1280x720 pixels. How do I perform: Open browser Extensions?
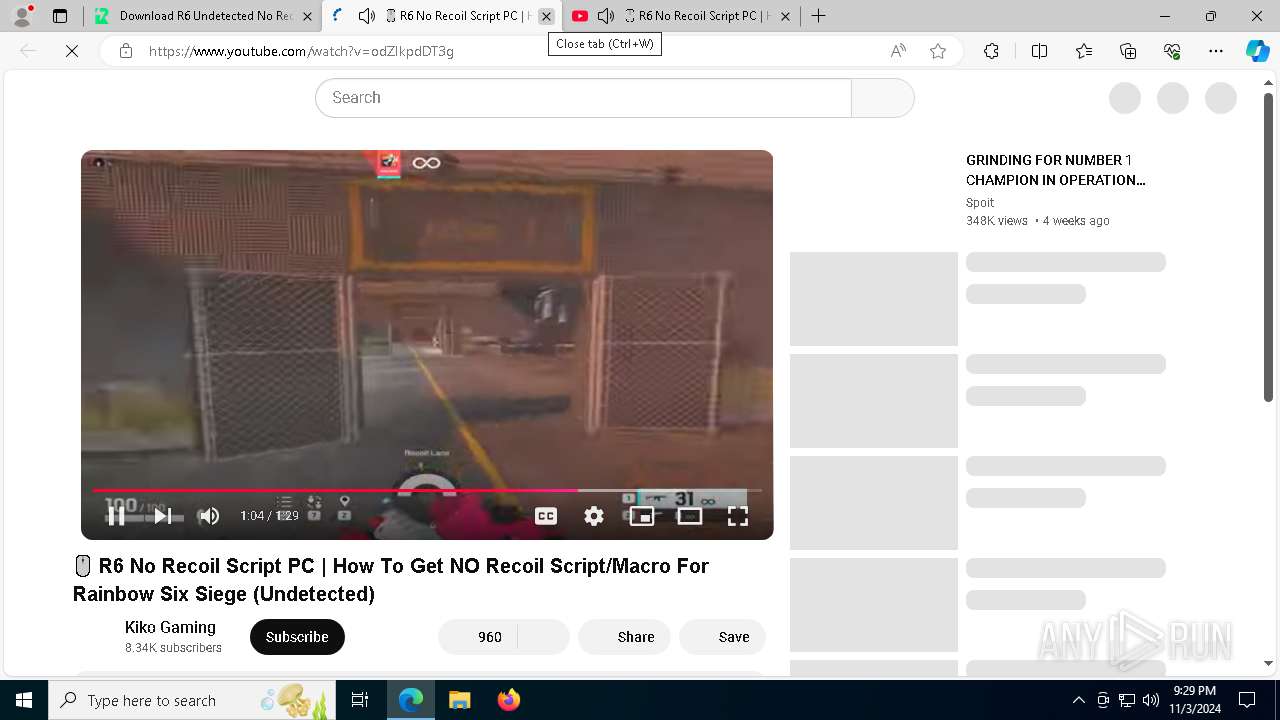(991, 51)
